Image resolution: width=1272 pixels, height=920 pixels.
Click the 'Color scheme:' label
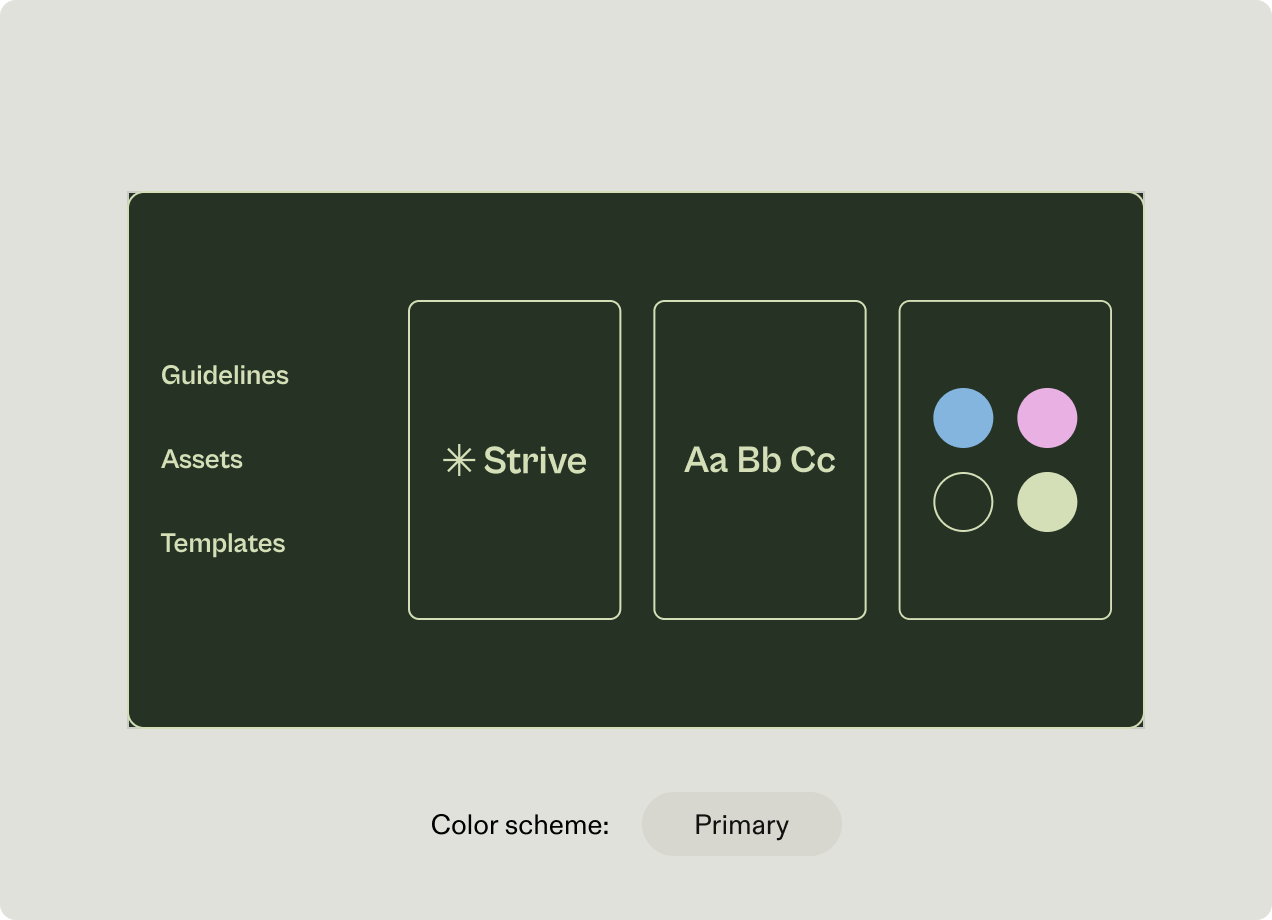520,825
